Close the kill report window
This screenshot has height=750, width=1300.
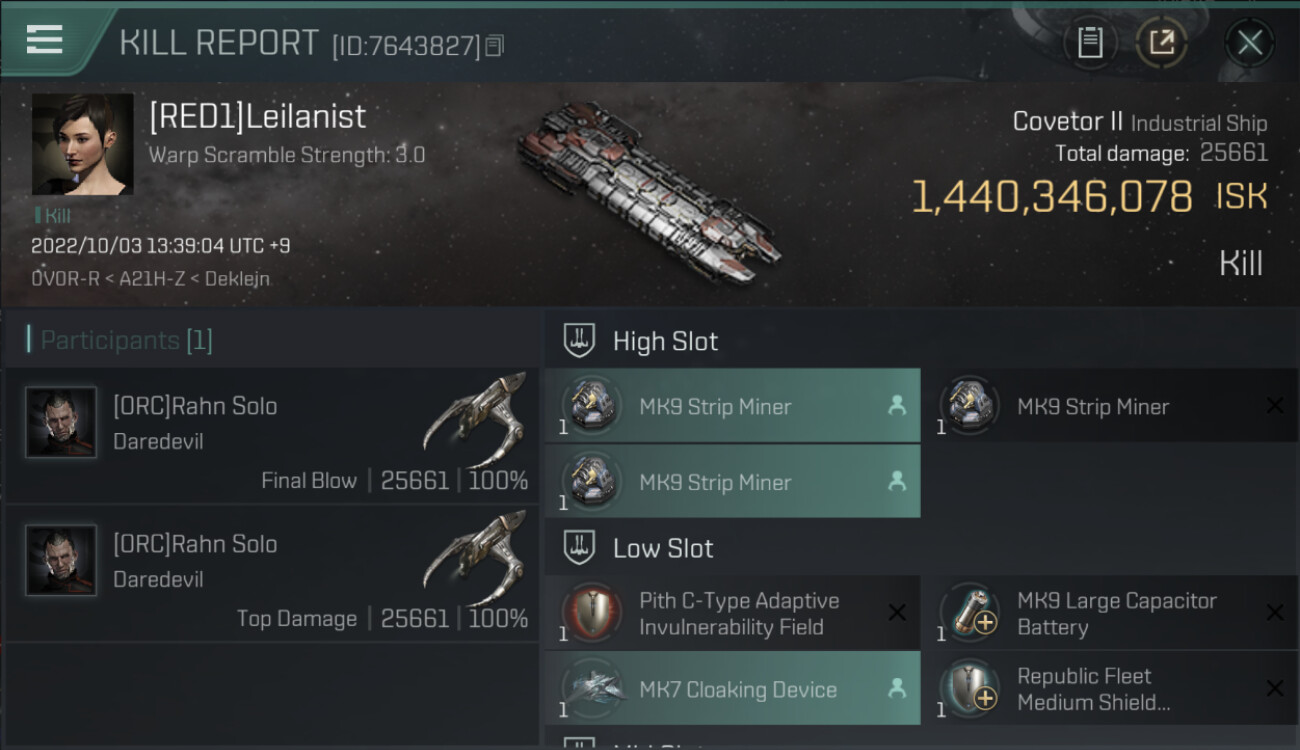click(1249, 42)
